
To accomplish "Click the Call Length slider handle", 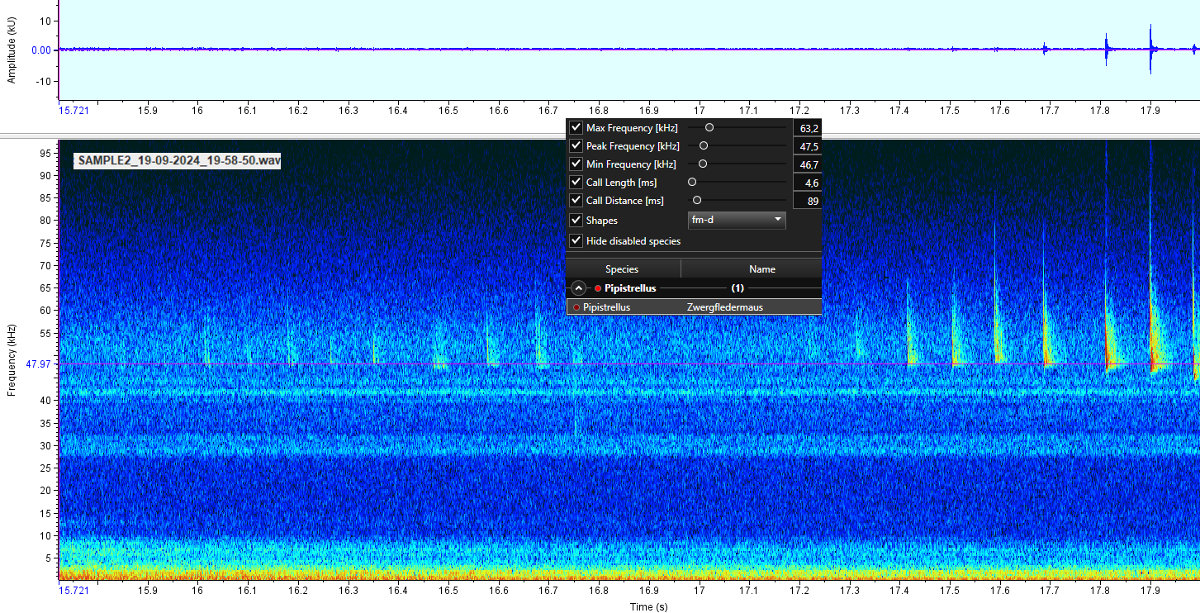I will pyautogui.click(x=691, y=181).
